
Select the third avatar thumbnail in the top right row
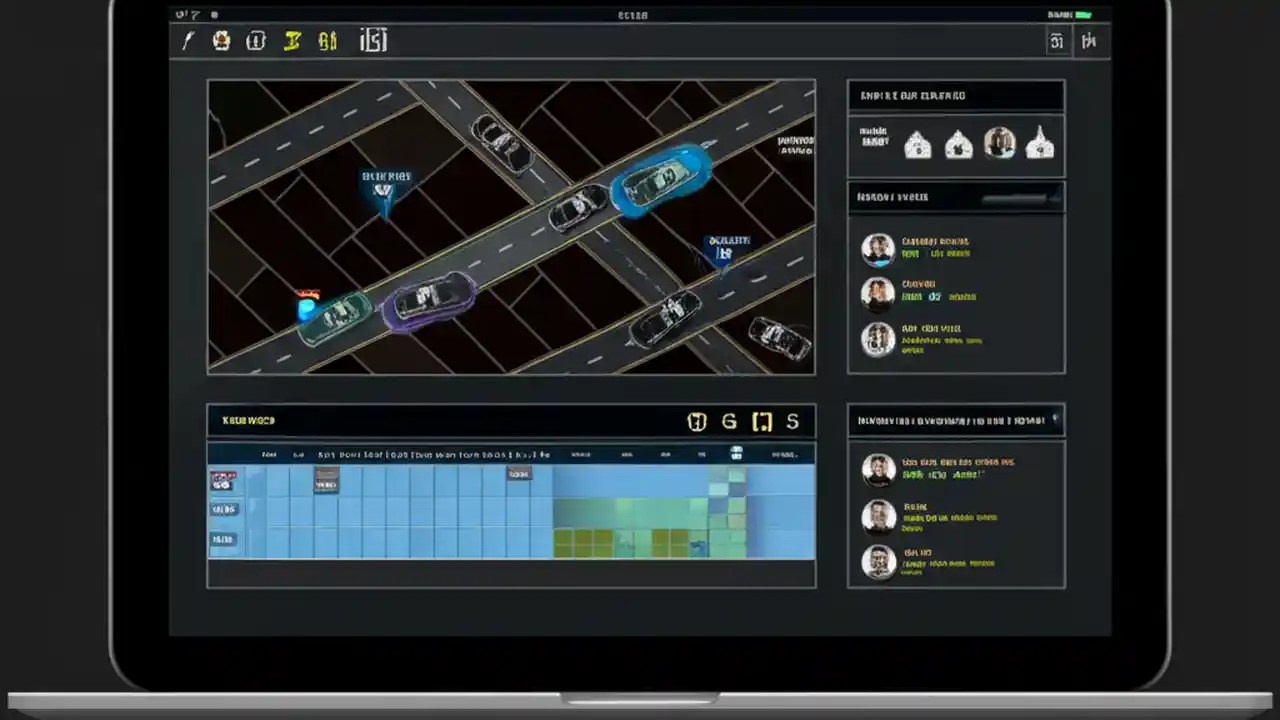click(999, 144)
